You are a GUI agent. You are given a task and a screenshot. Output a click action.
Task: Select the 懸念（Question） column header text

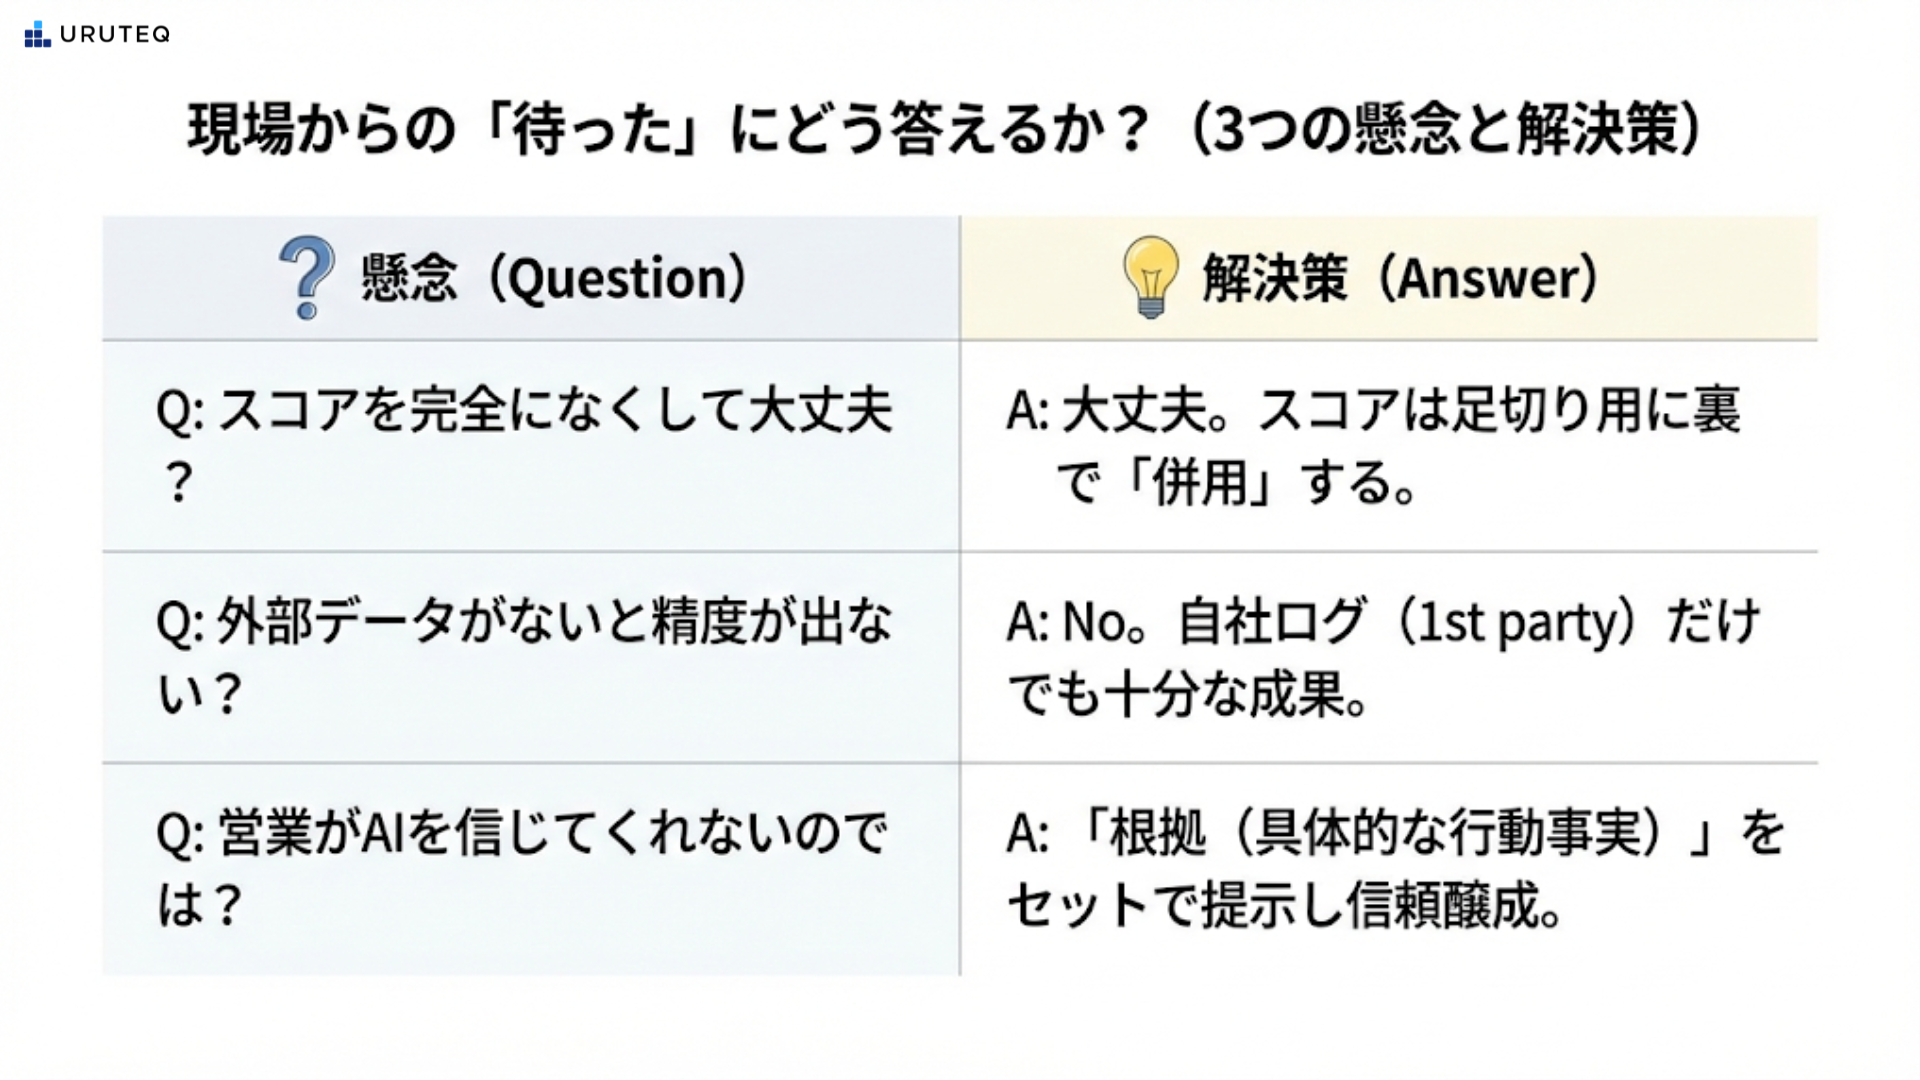[554, 278]
